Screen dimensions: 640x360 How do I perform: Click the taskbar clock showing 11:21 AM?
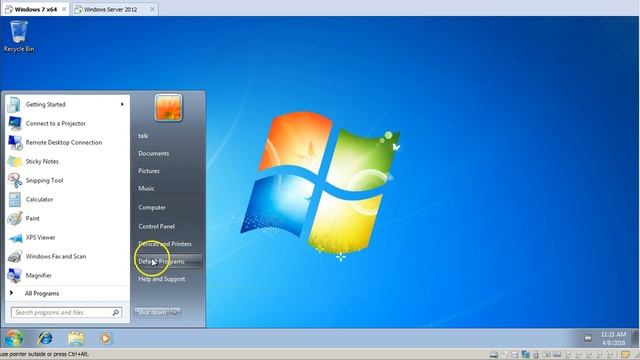click(613, 338)
